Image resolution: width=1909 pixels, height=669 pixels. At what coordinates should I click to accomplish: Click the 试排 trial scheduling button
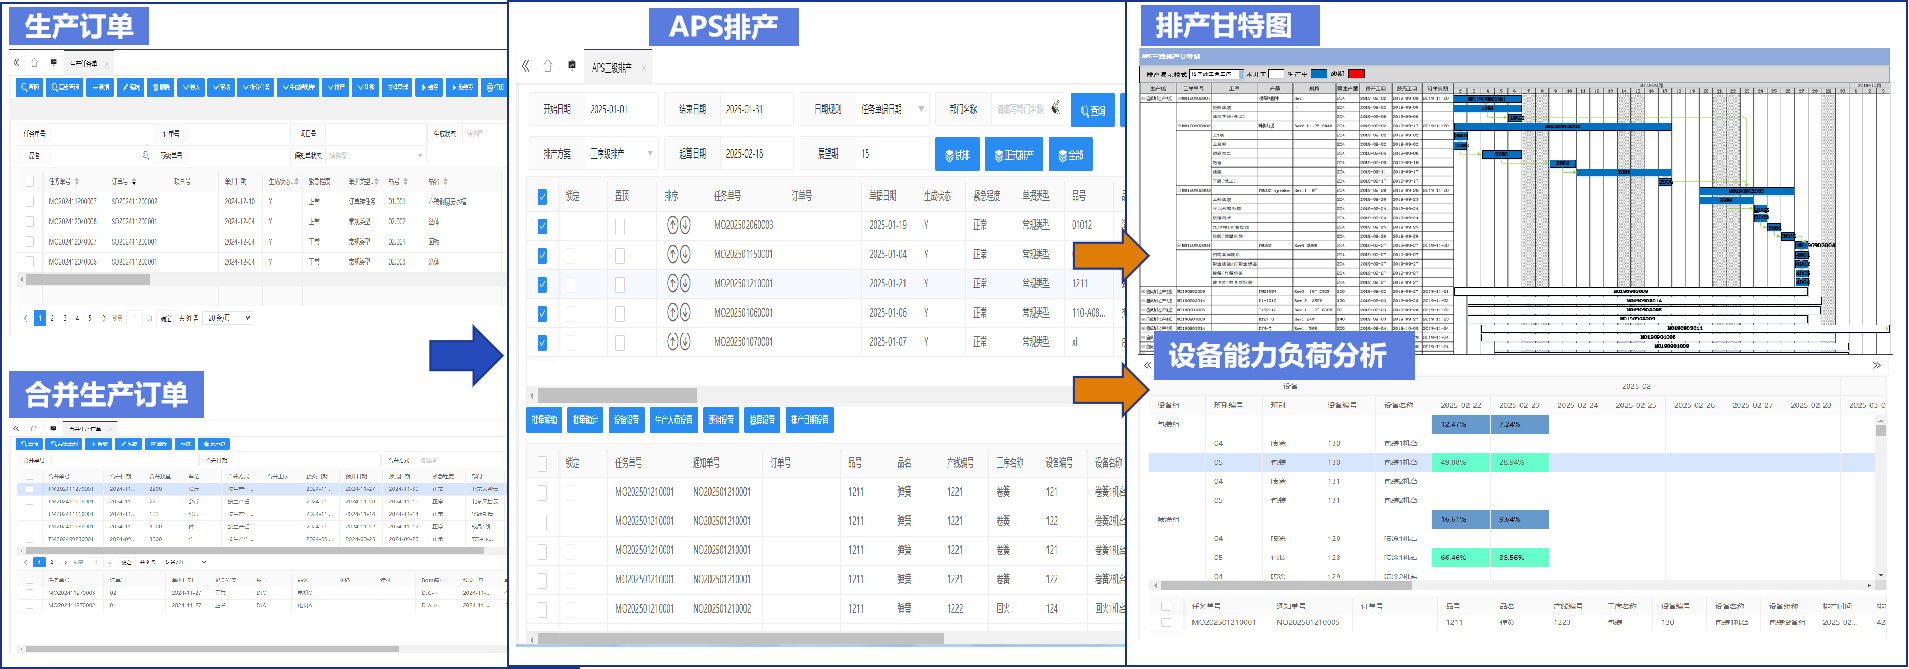[957, 155]
